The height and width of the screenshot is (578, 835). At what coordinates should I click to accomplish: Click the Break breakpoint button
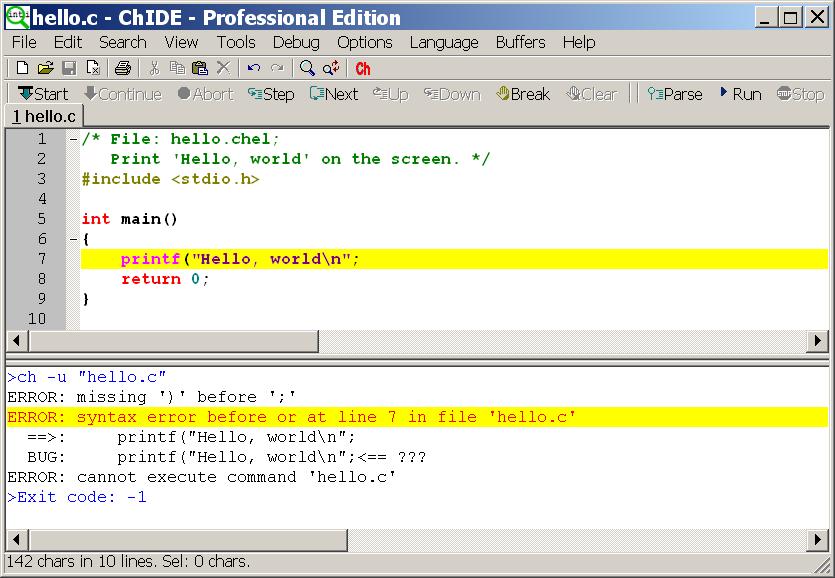[523, 94]
